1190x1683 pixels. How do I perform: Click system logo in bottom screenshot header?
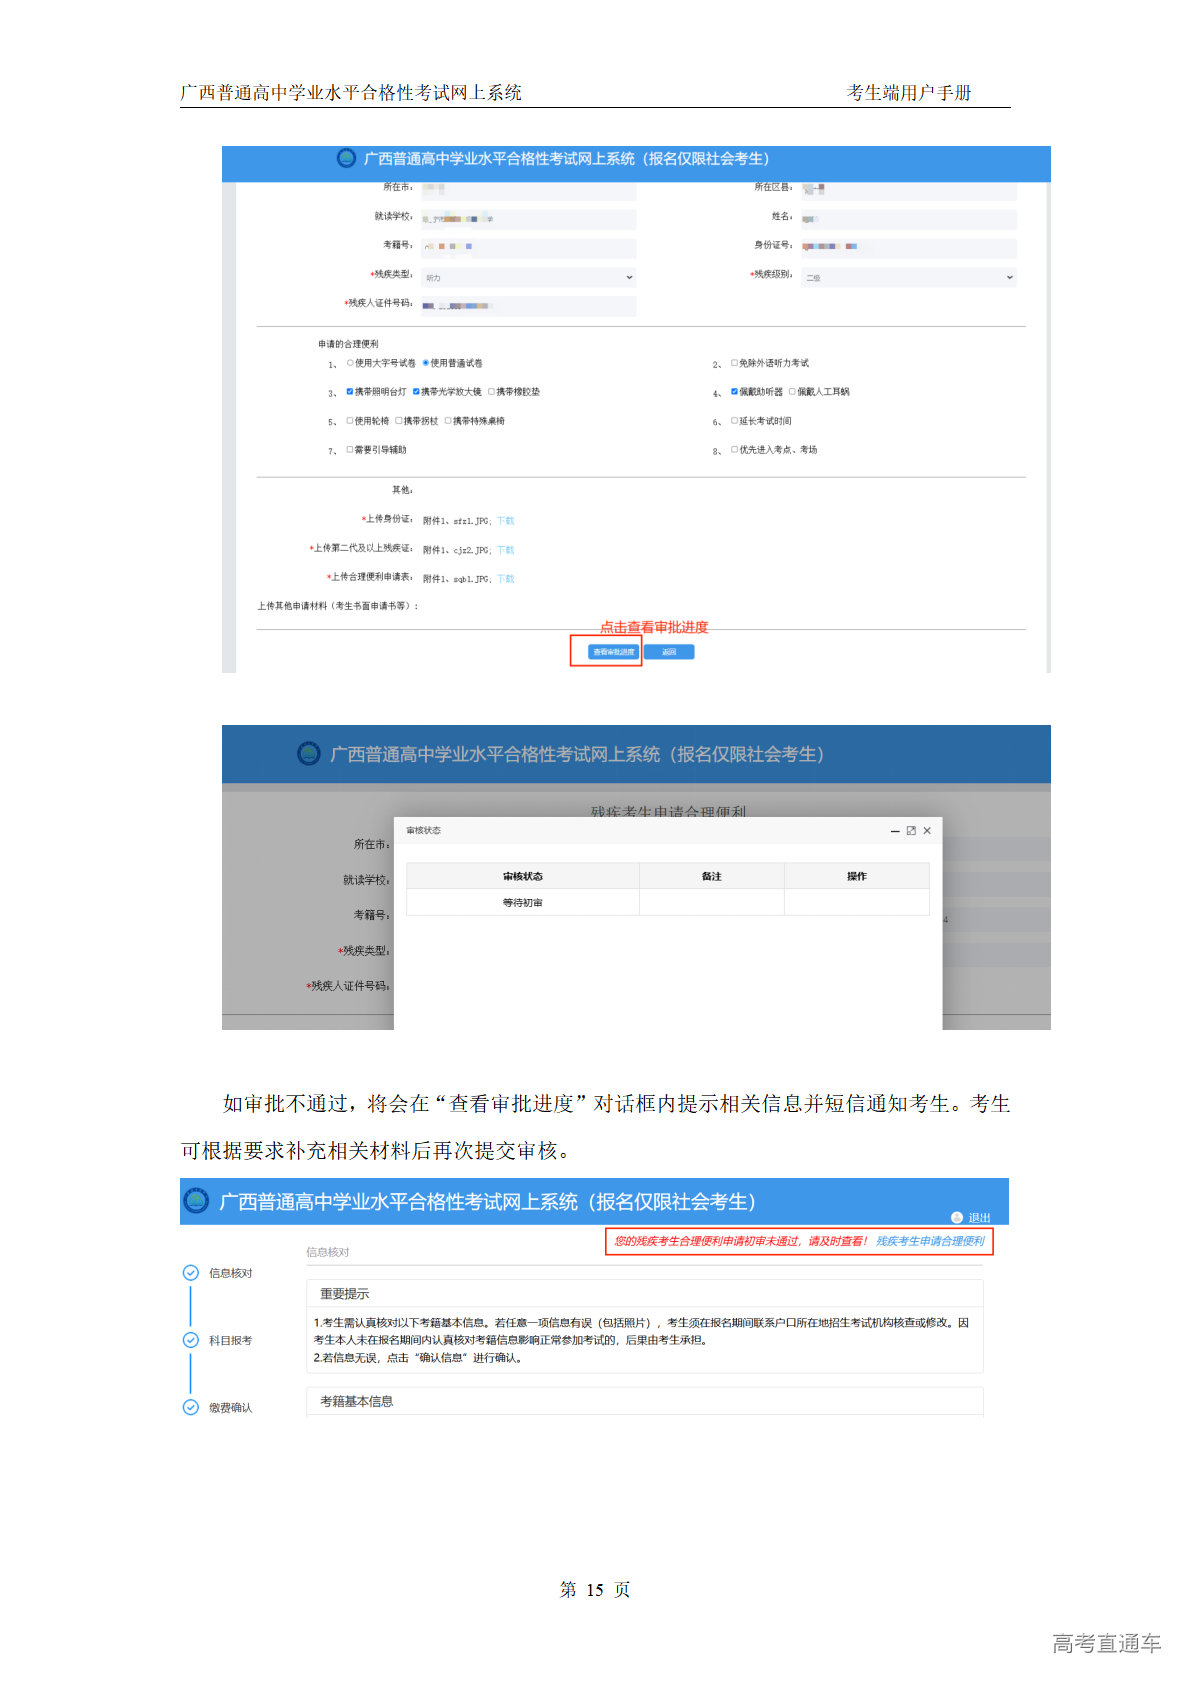tap(197, 1200)
